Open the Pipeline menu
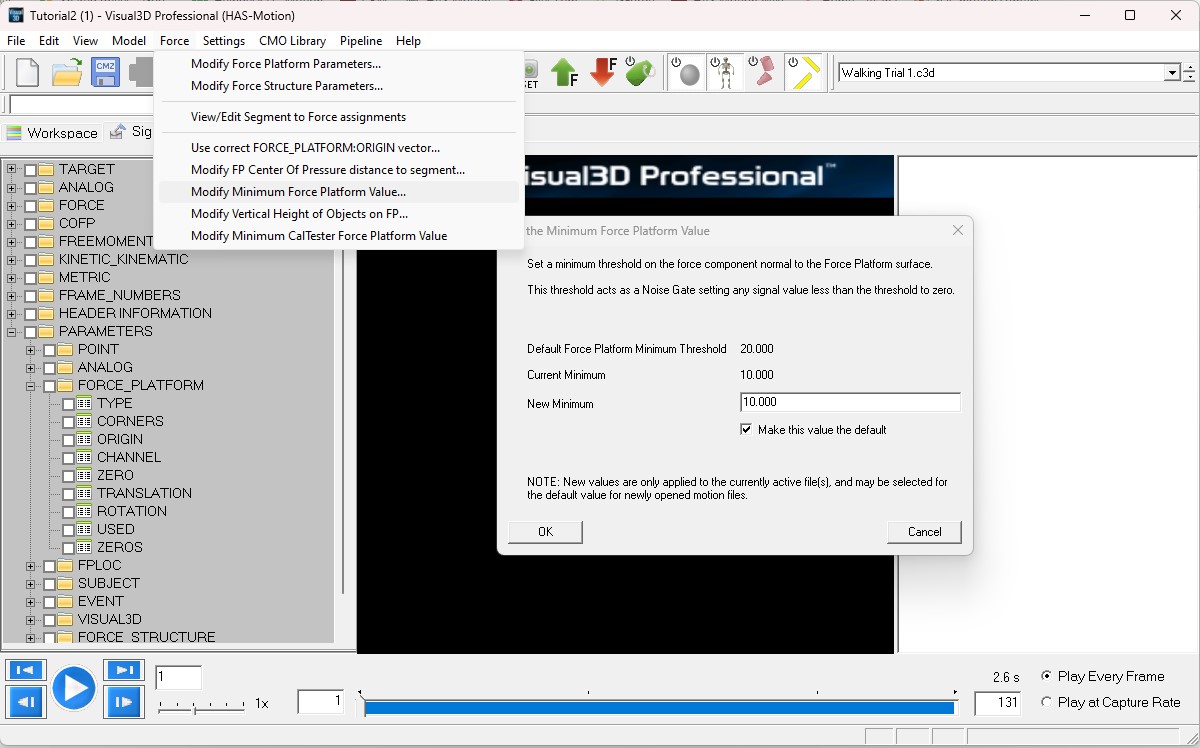The width and height of the screenshot is (1200, 748). click(x=361, y=41)
